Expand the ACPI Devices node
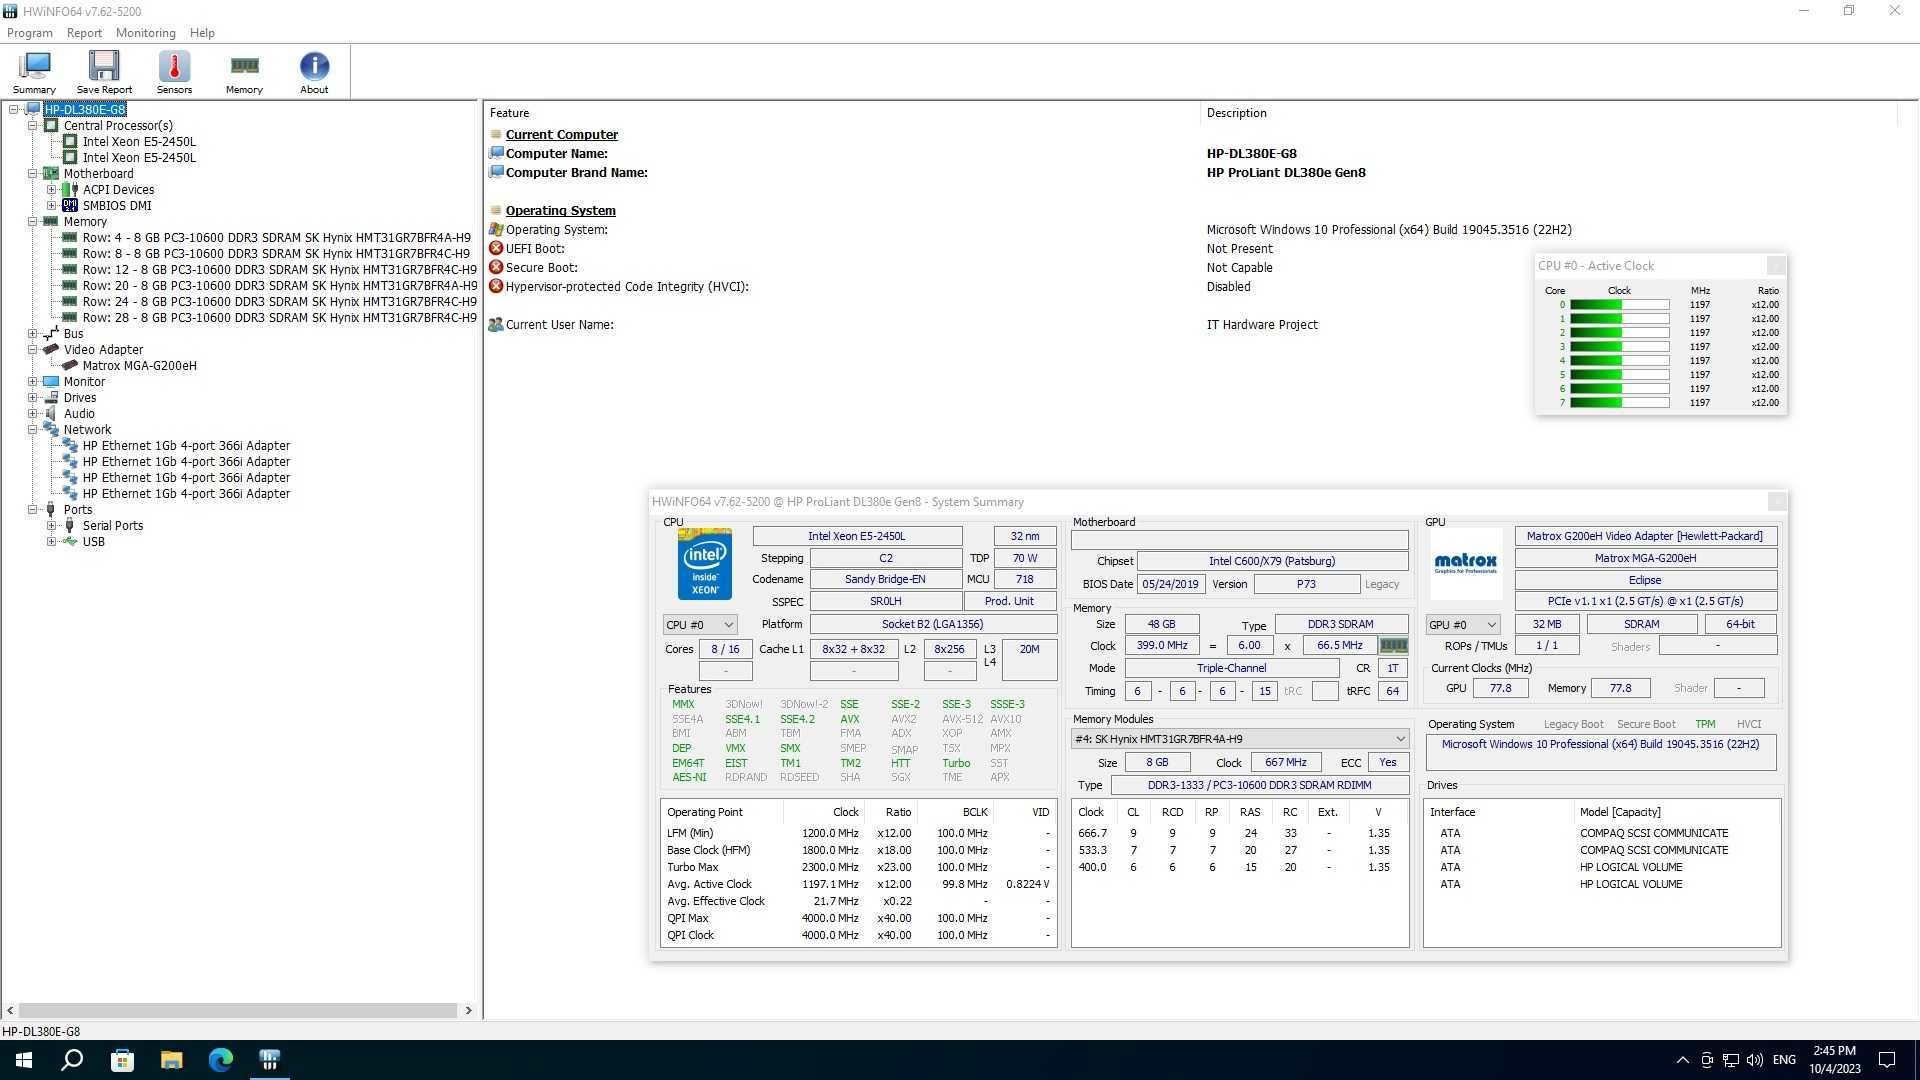This screenshot has height=1080, width=1920. (x=51, y=190)
